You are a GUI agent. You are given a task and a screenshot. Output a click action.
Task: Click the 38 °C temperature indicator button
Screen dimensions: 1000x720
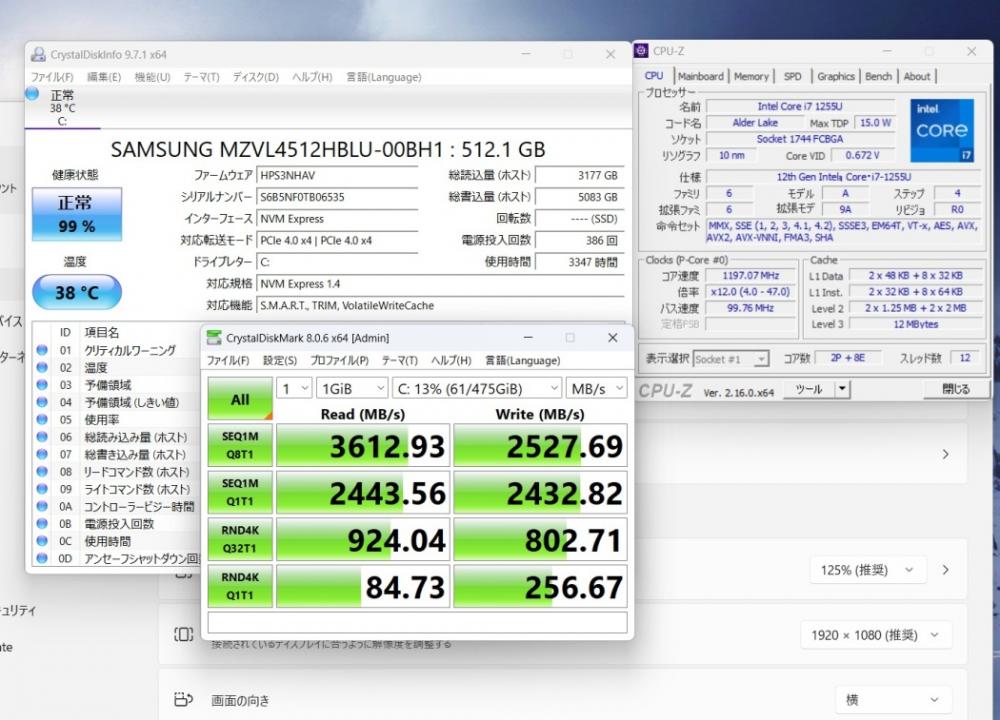click(x=76, y=293)
